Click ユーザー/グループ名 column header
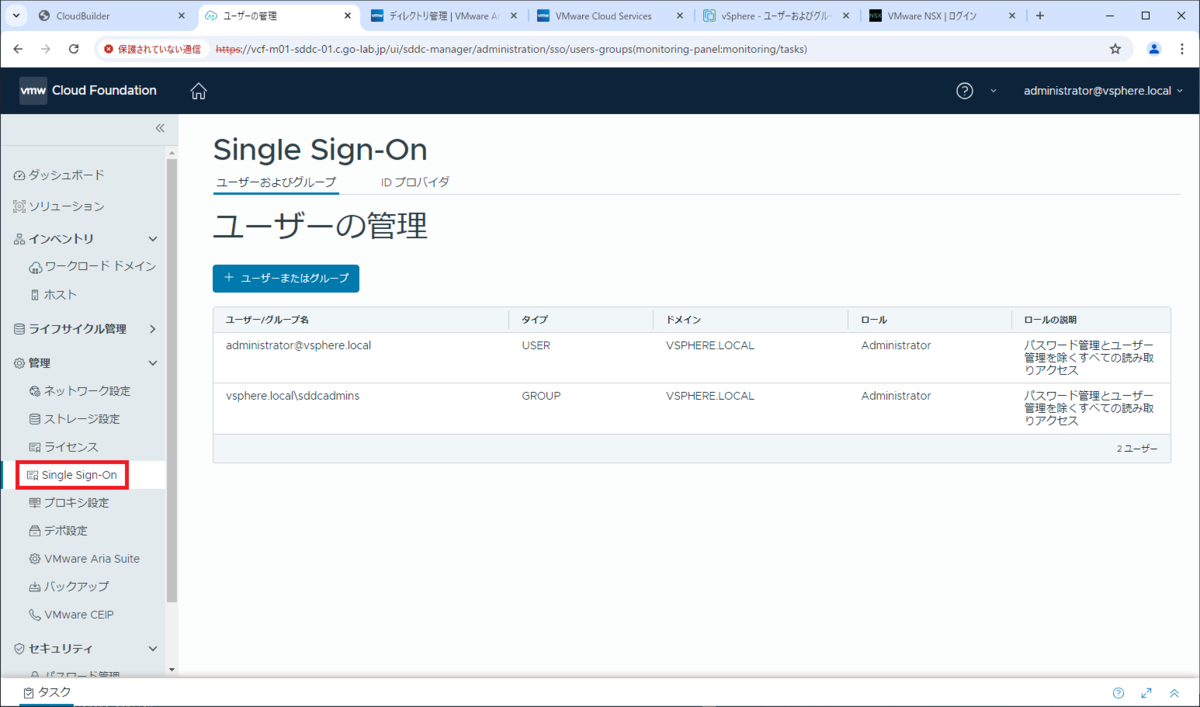 point(267,320)
